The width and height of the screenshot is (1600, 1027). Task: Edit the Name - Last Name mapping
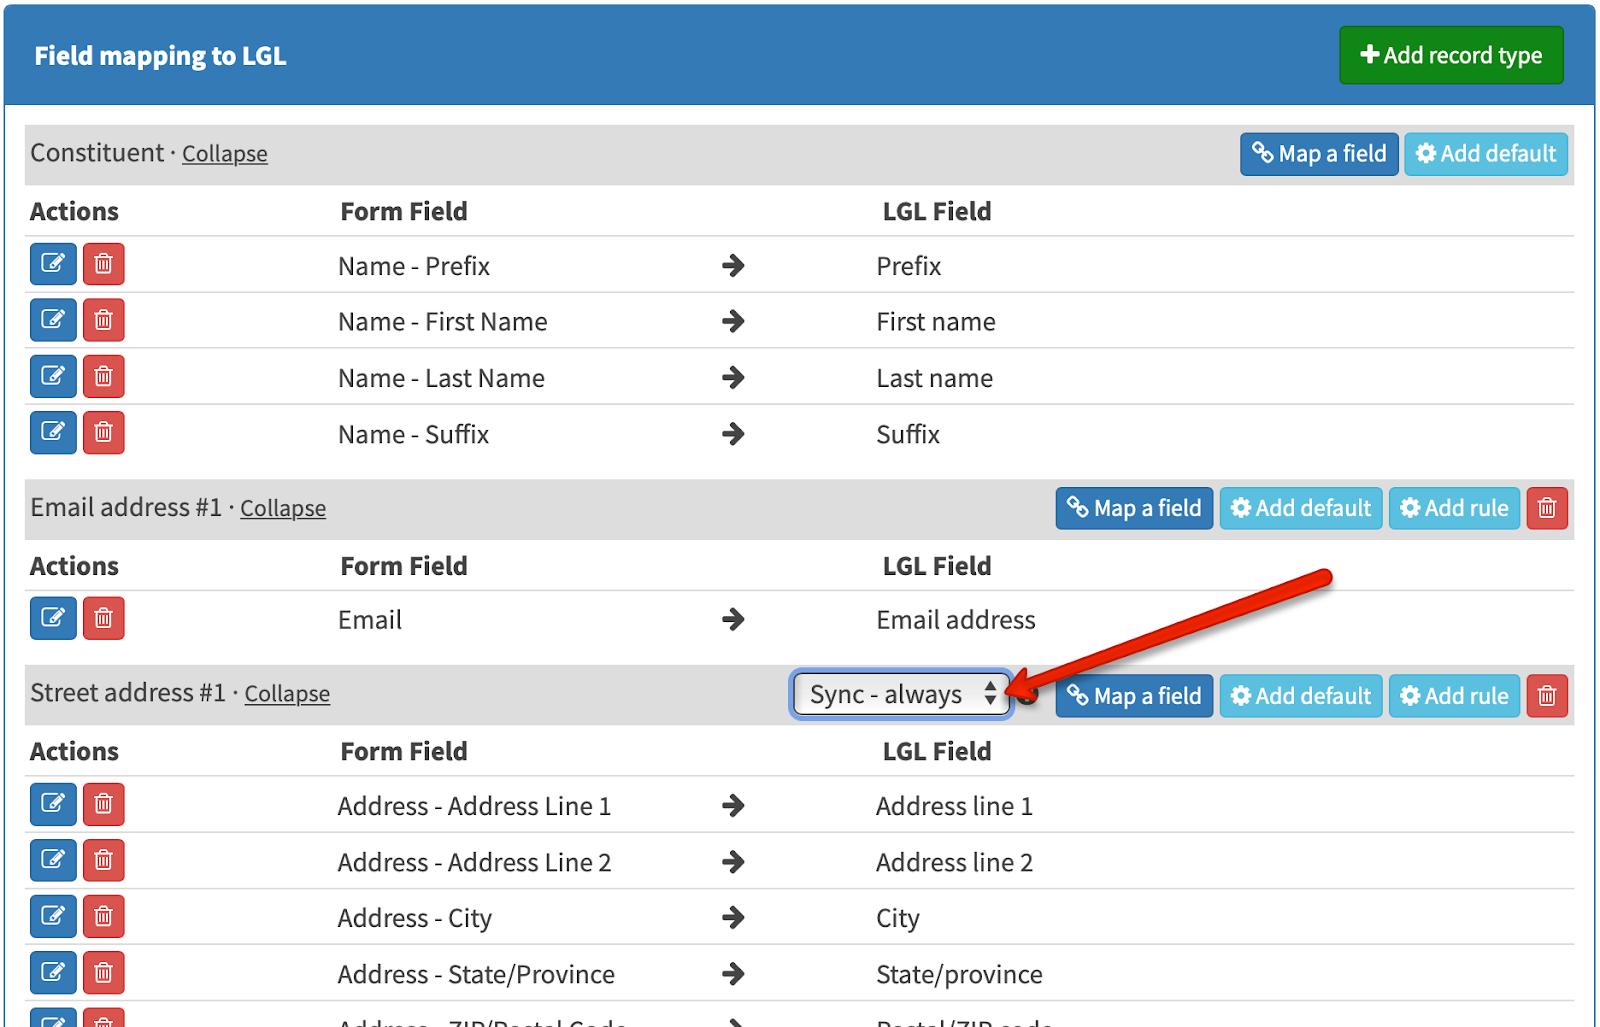point(53,377)
